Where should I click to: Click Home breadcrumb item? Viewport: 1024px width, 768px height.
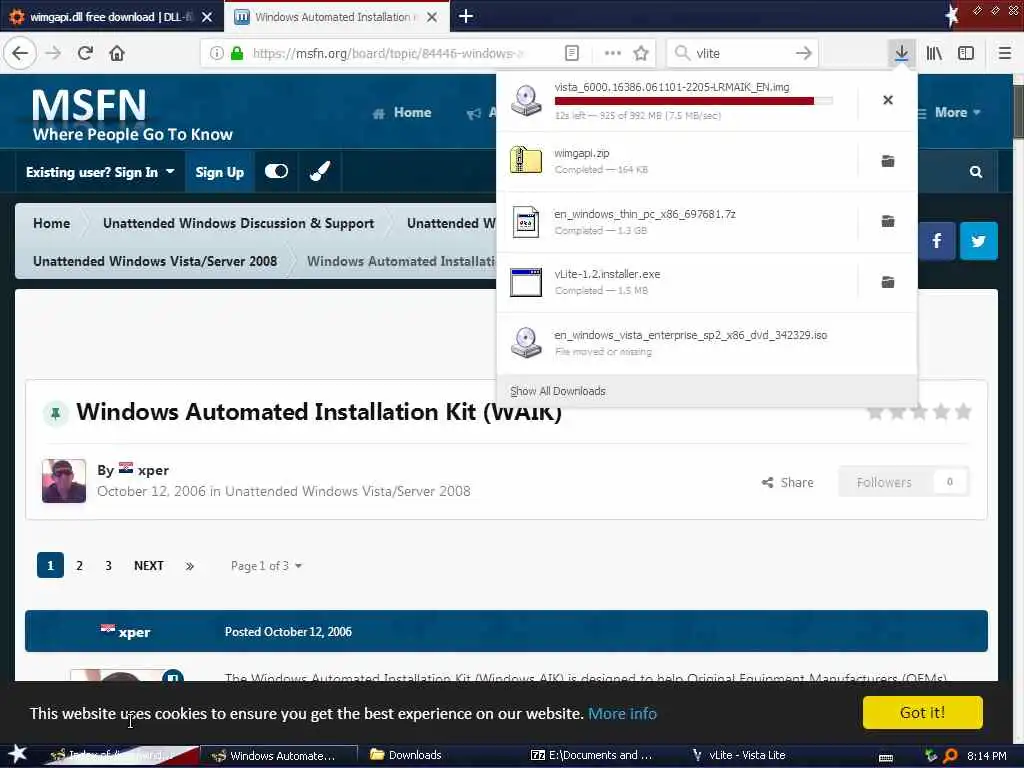52,223
